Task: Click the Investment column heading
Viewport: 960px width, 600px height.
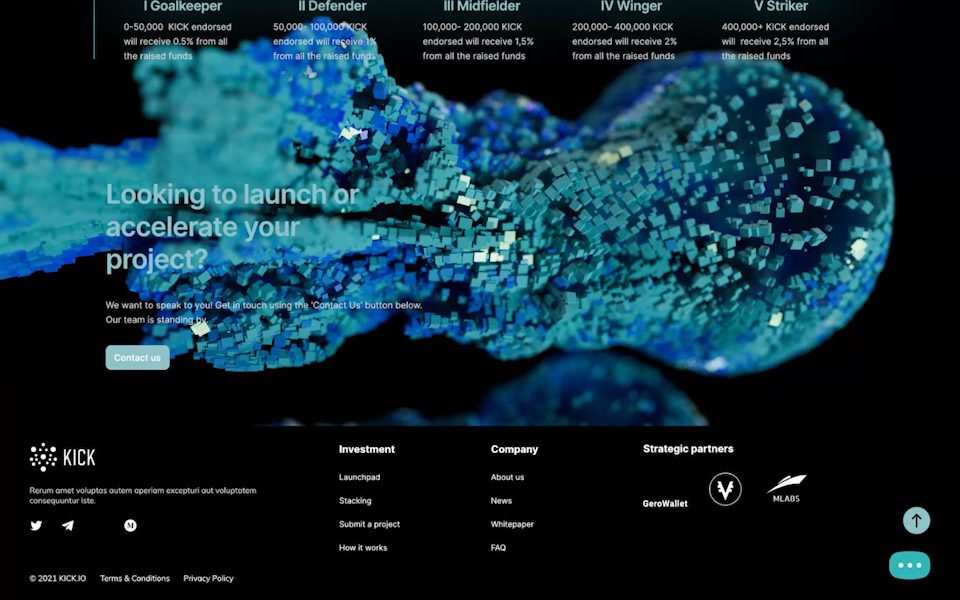Action: tap(367, 449)
